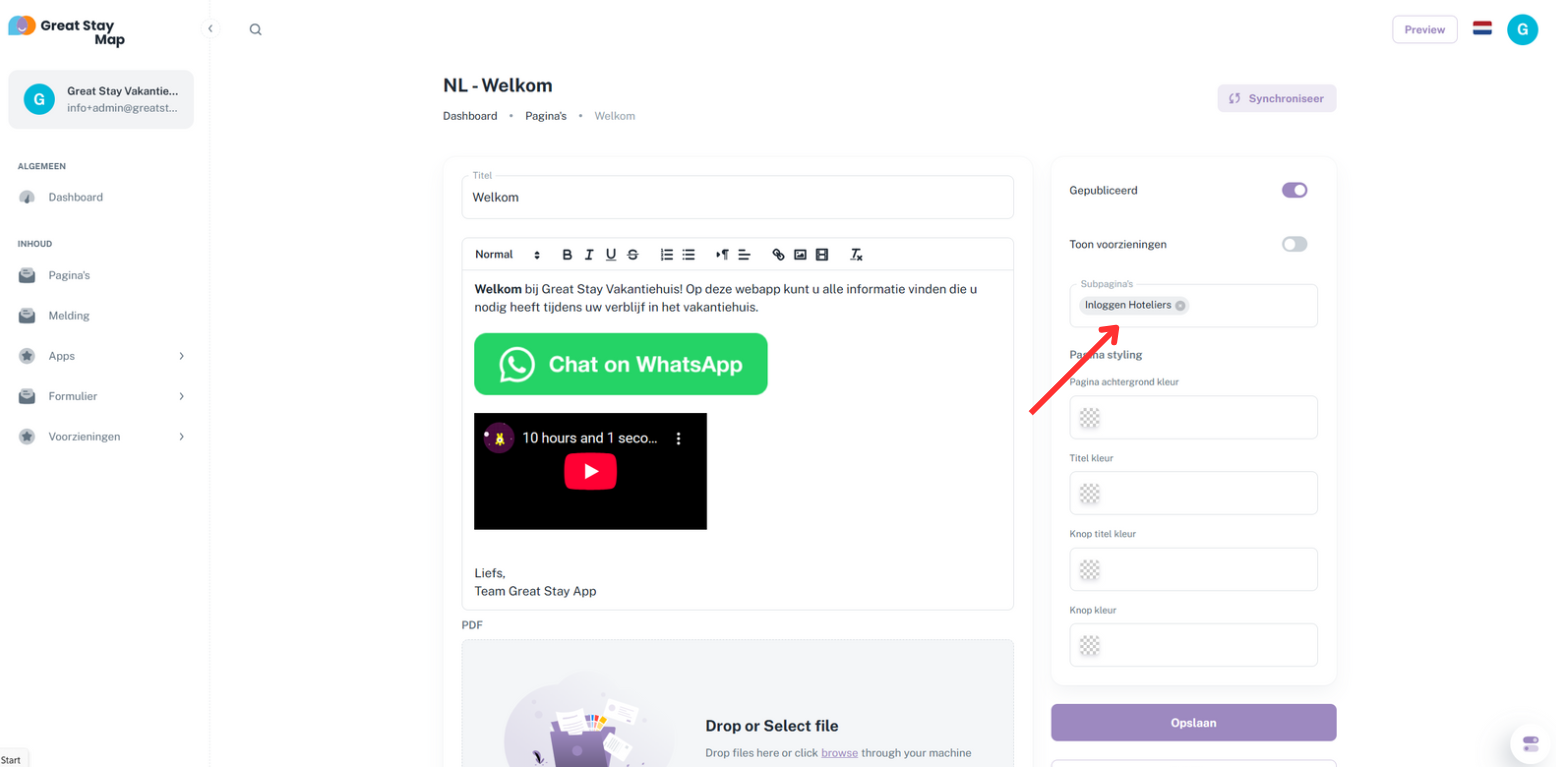Viewport: 1556px width, 767px height.
Task: Pick the Titel kleur color swatch
Action: [x=1090, y=493]
